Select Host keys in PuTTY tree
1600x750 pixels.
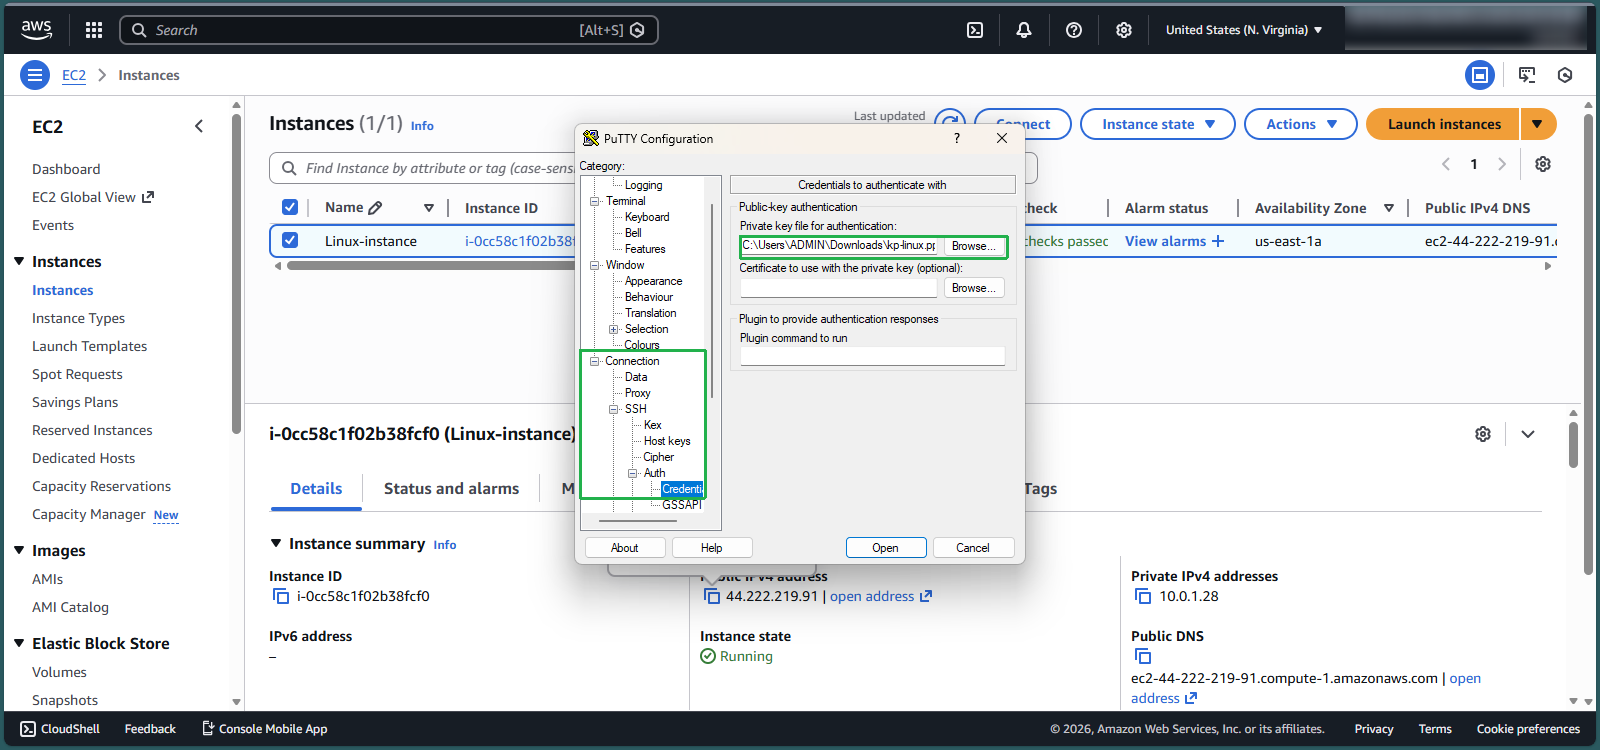[x=667, y=441]
